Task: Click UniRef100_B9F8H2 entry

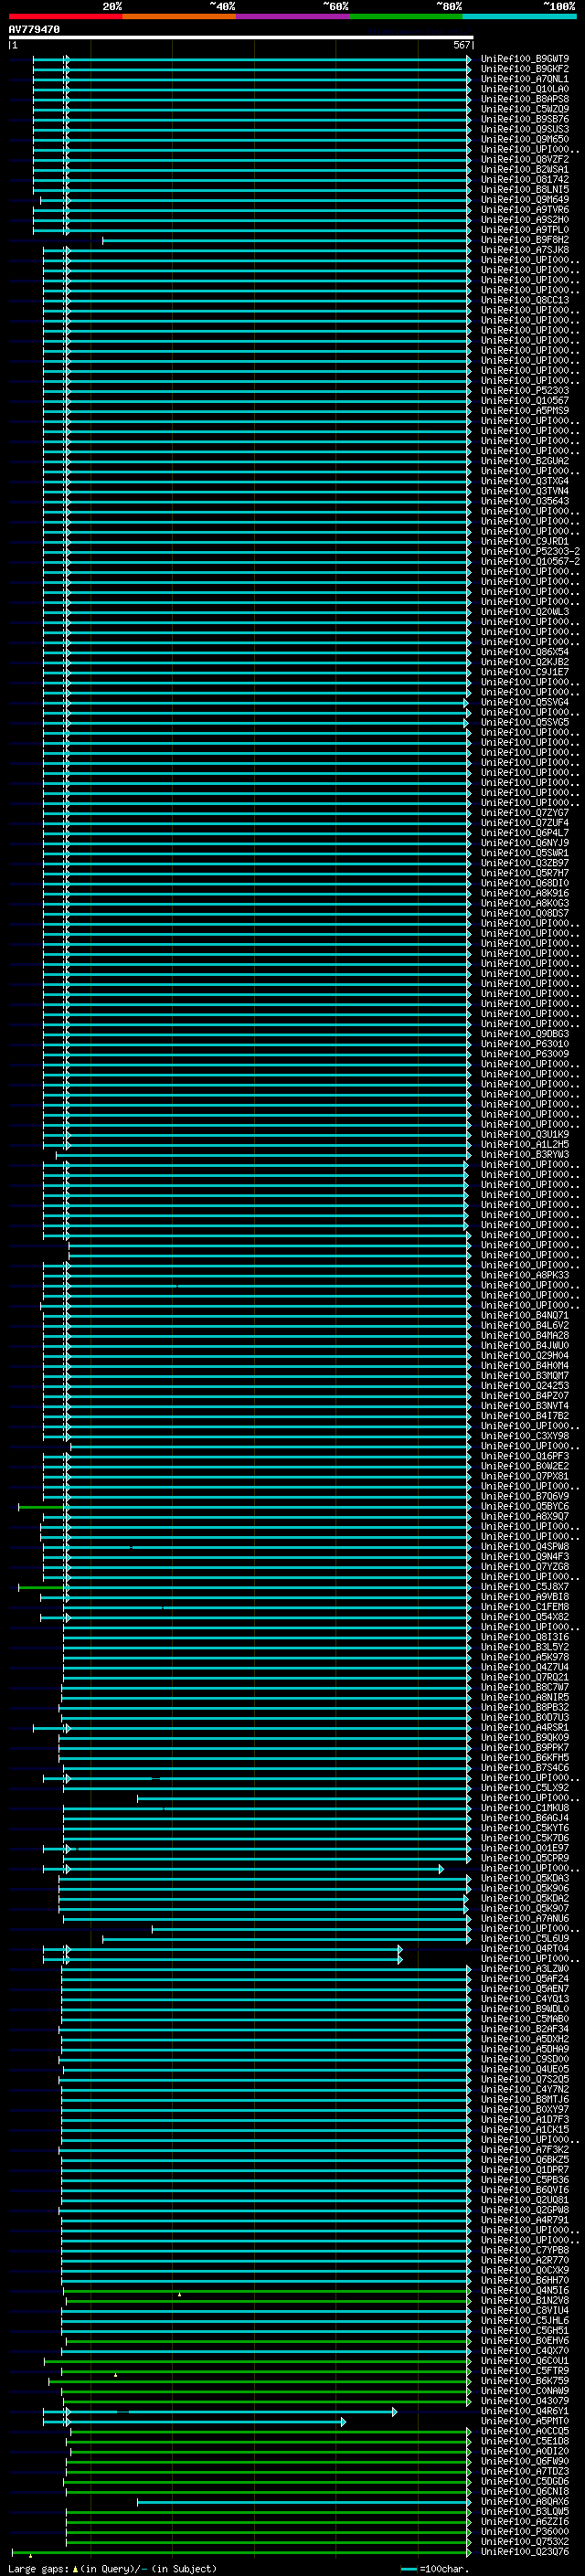Action: coord(524,240)
